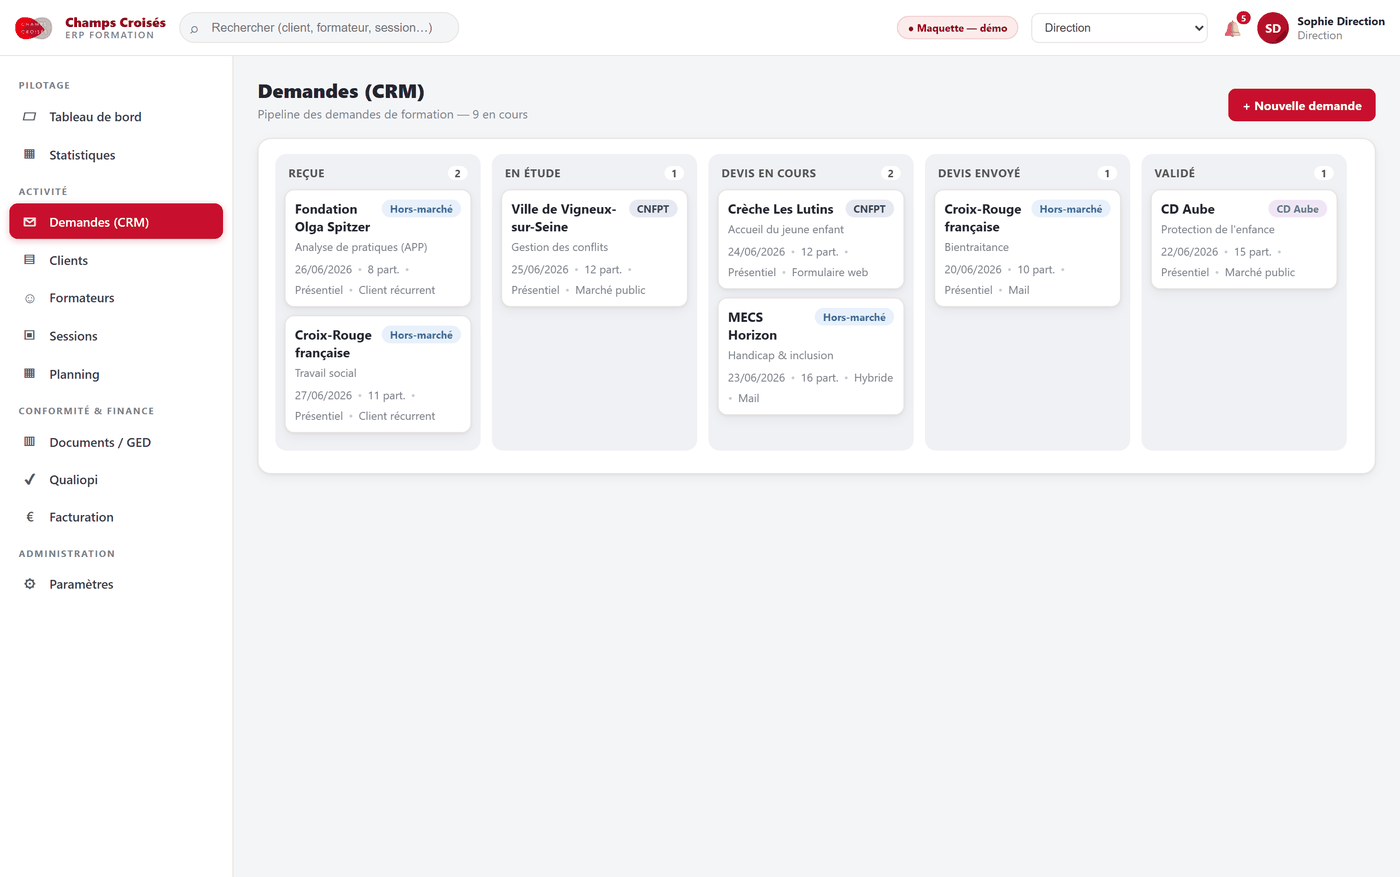Viewport: 1400px width, 877px height.
Task: Open the CD Aube card
Action: [1244, 239]
